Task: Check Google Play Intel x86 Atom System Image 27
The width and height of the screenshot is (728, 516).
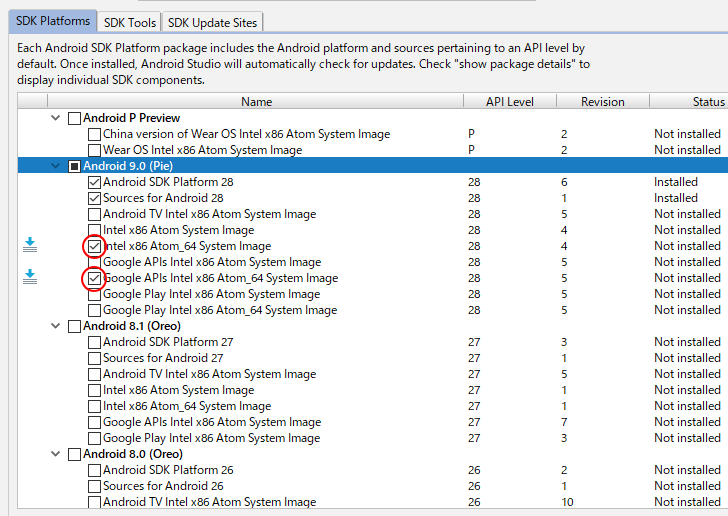Action: point(94,438)
